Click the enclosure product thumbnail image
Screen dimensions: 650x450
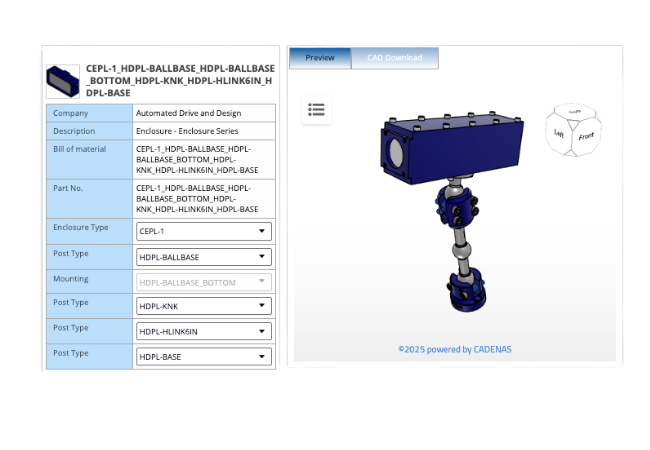pos(63,80)
